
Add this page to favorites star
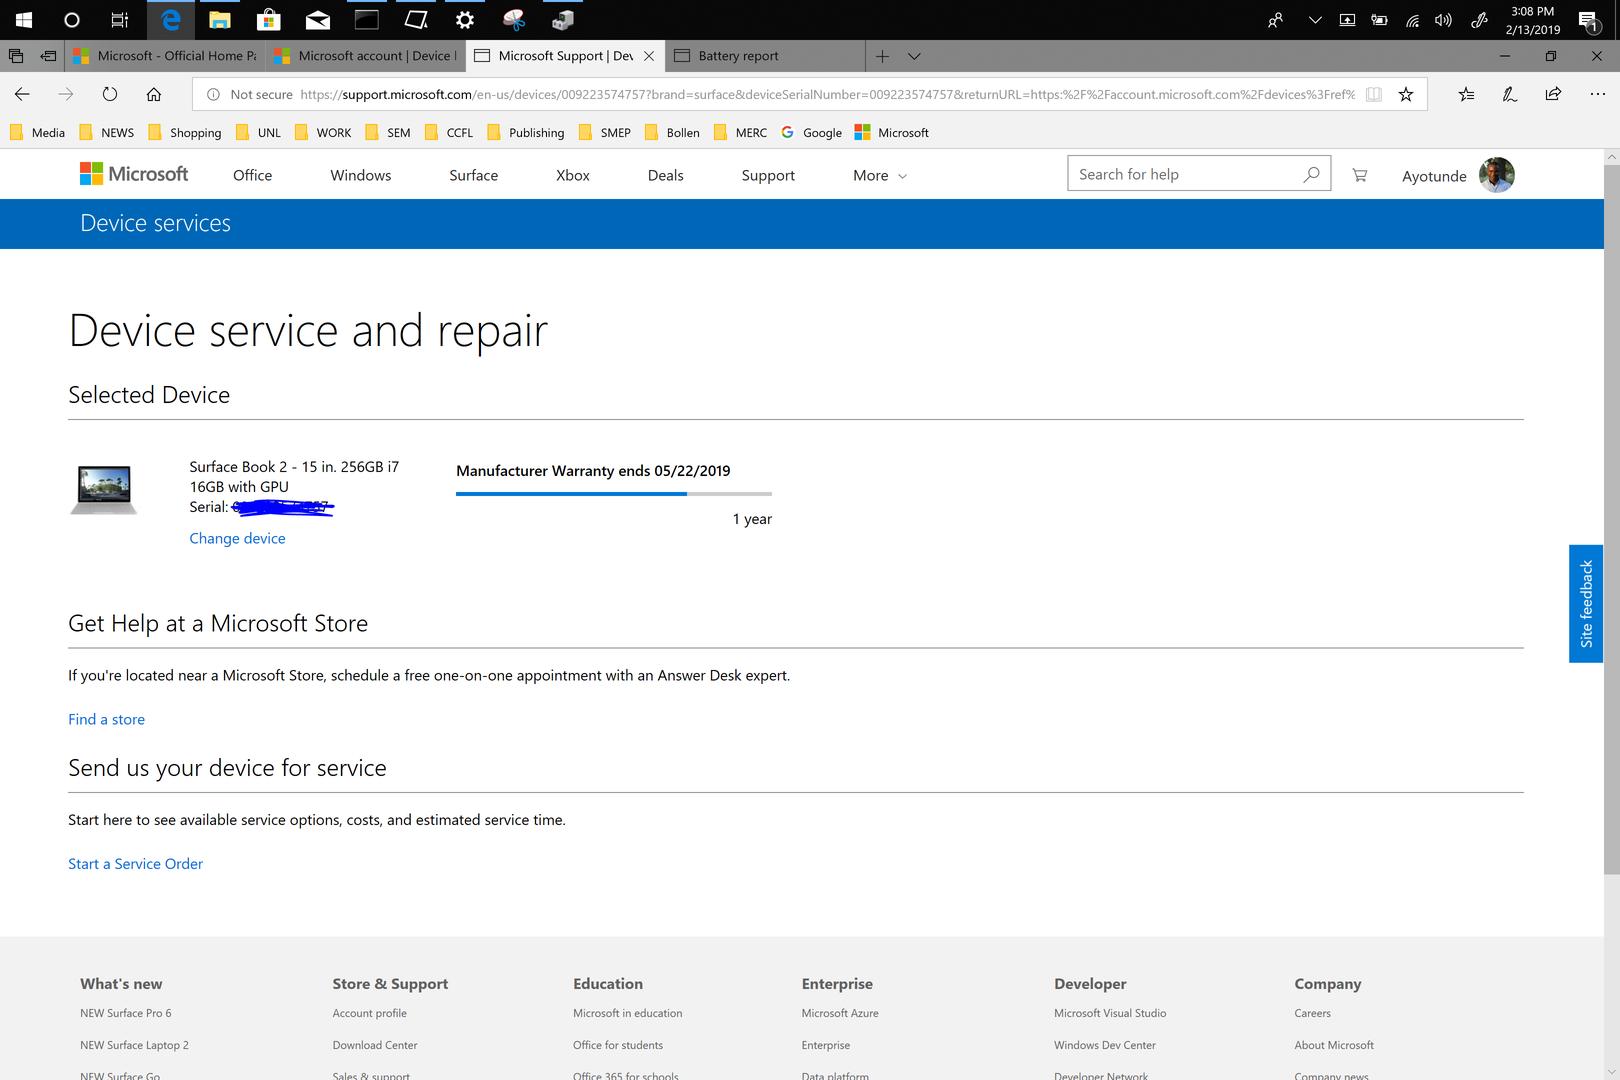click(x=1406, y=94)
